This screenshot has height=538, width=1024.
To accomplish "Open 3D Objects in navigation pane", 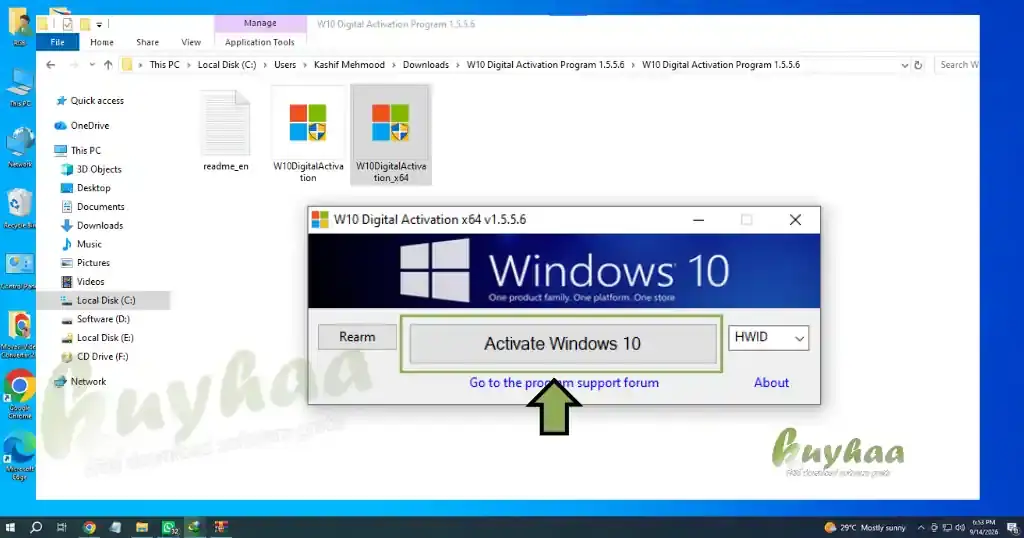I will coord(91,169).
